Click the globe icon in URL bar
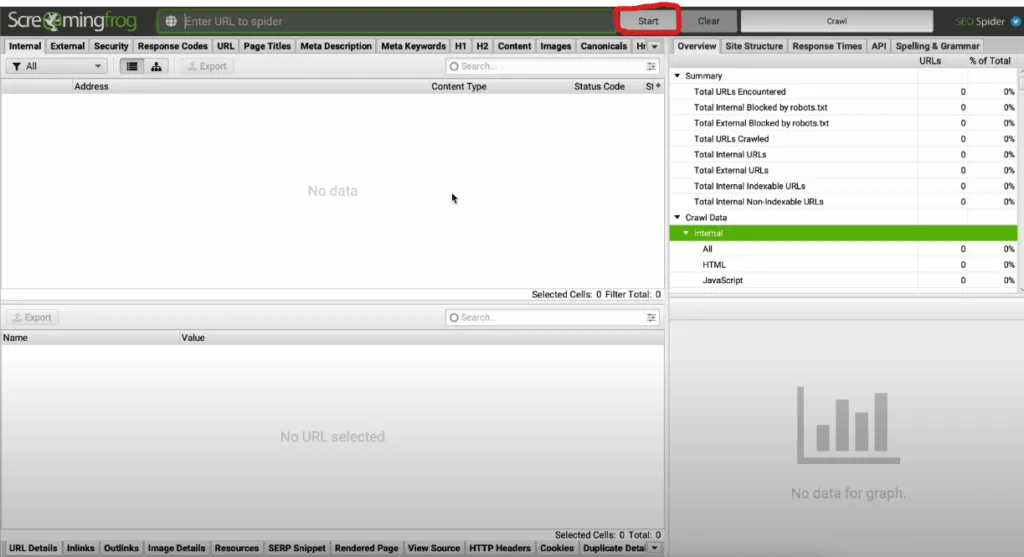This screenshot has width=1024, height=557. tap(170, 22)
